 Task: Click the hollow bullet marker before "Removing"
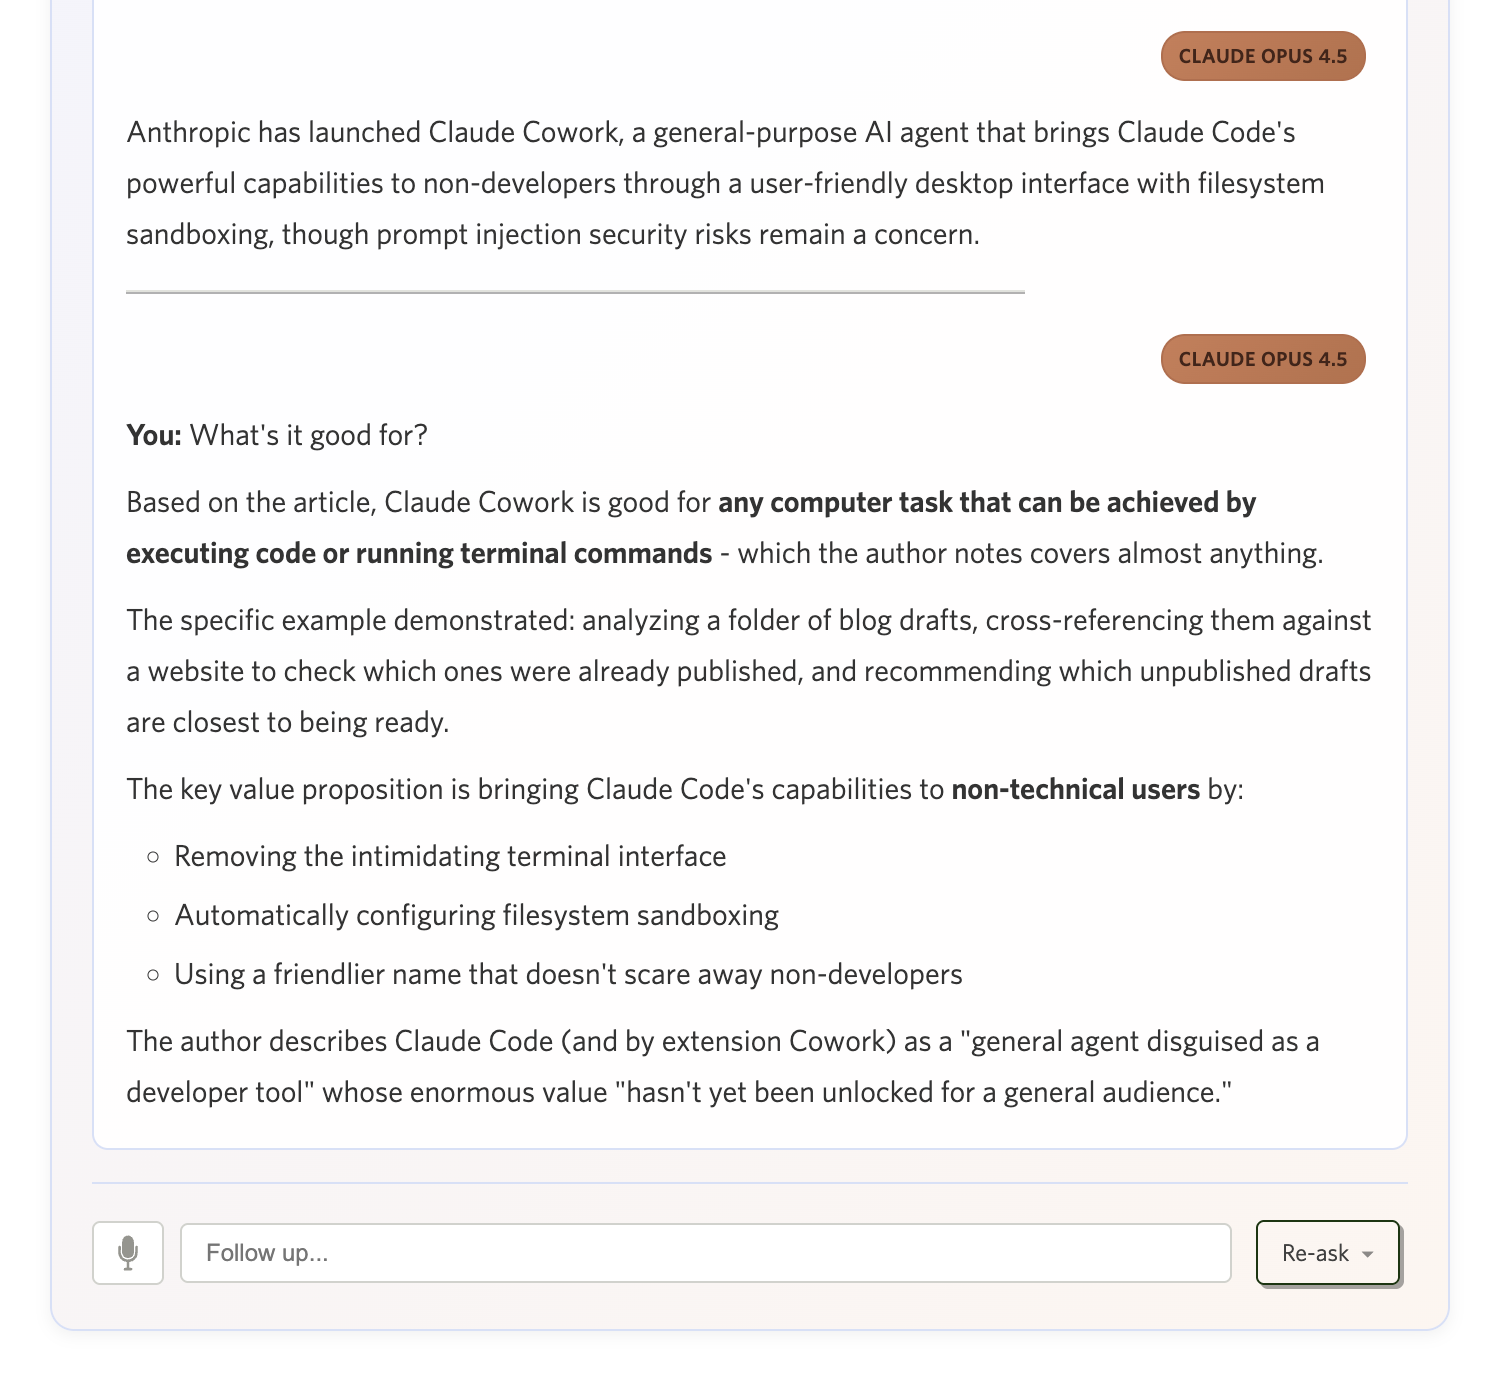(x=153, y=857)
